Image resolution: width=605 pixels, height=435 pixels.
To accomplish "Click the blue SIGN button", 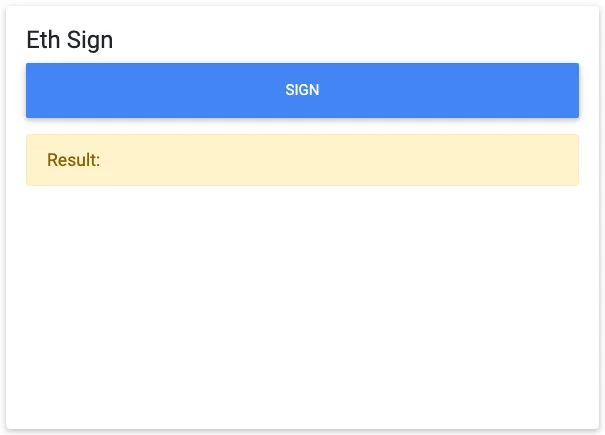I will coord(302,90).
